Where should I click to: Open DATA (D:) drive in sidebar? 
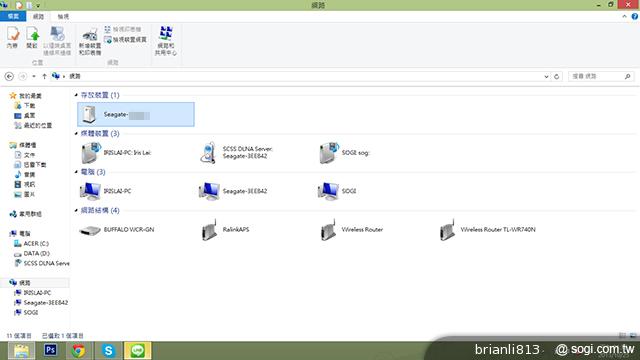[32, 253]
